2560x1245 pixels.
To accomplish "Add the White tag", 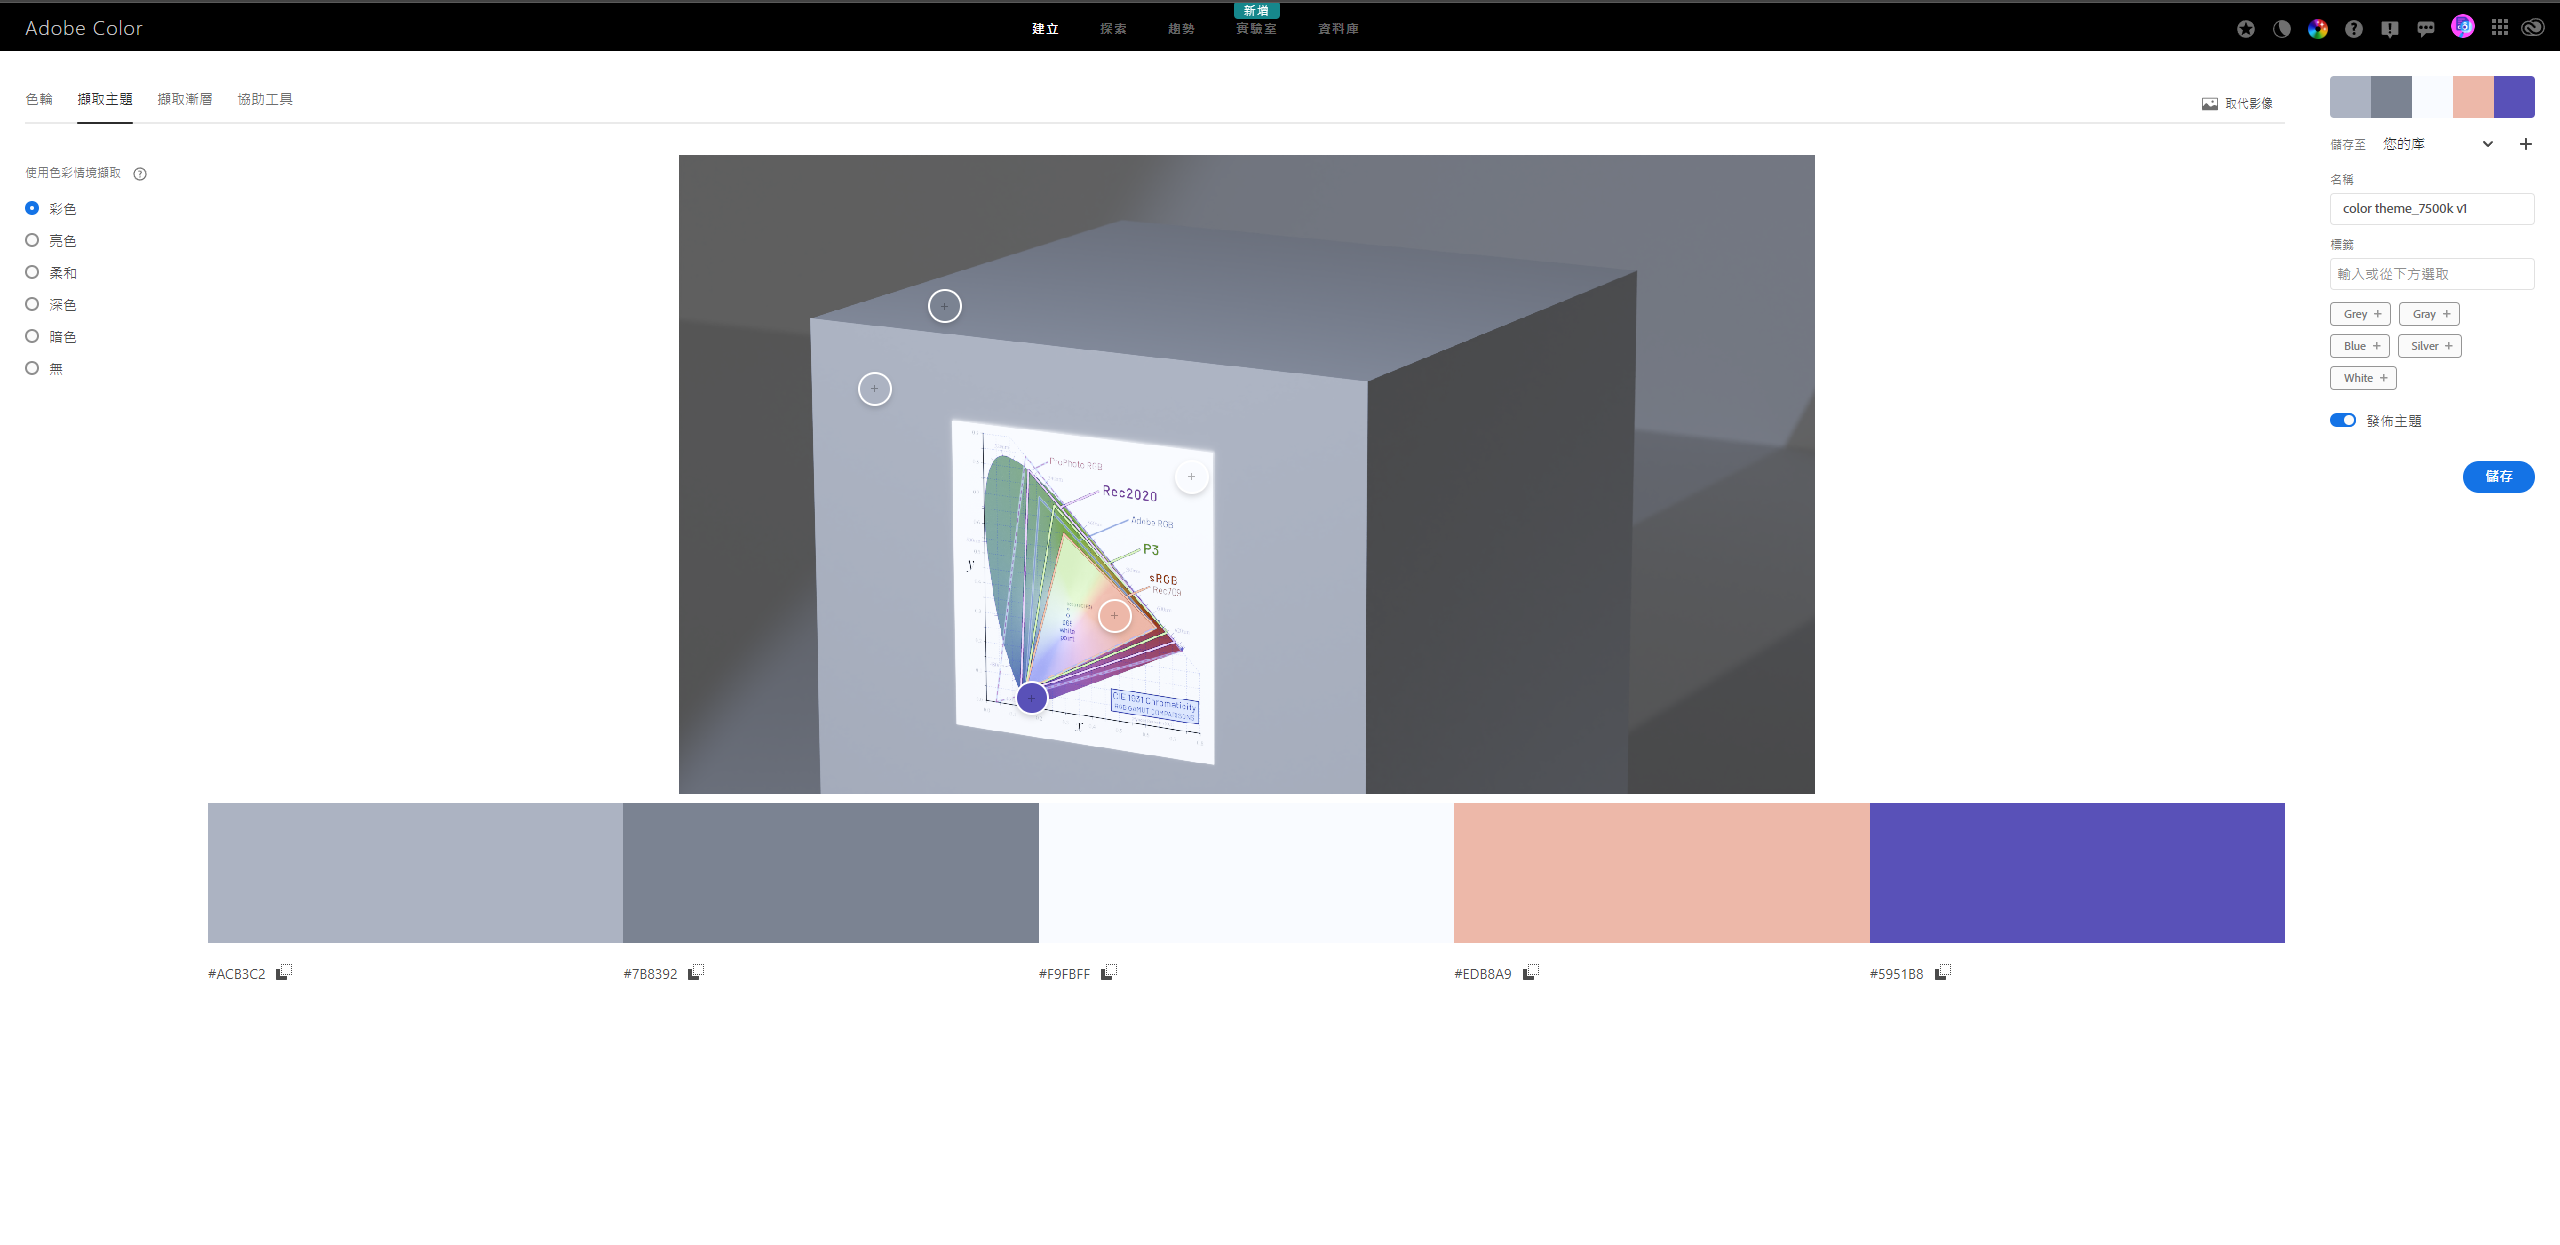I will 2363,378.
